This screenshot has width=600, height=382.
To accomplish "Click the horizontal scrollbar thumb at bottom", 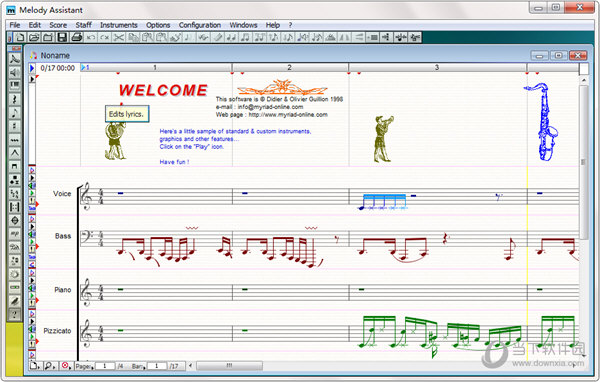I will (x=229, y=366).
